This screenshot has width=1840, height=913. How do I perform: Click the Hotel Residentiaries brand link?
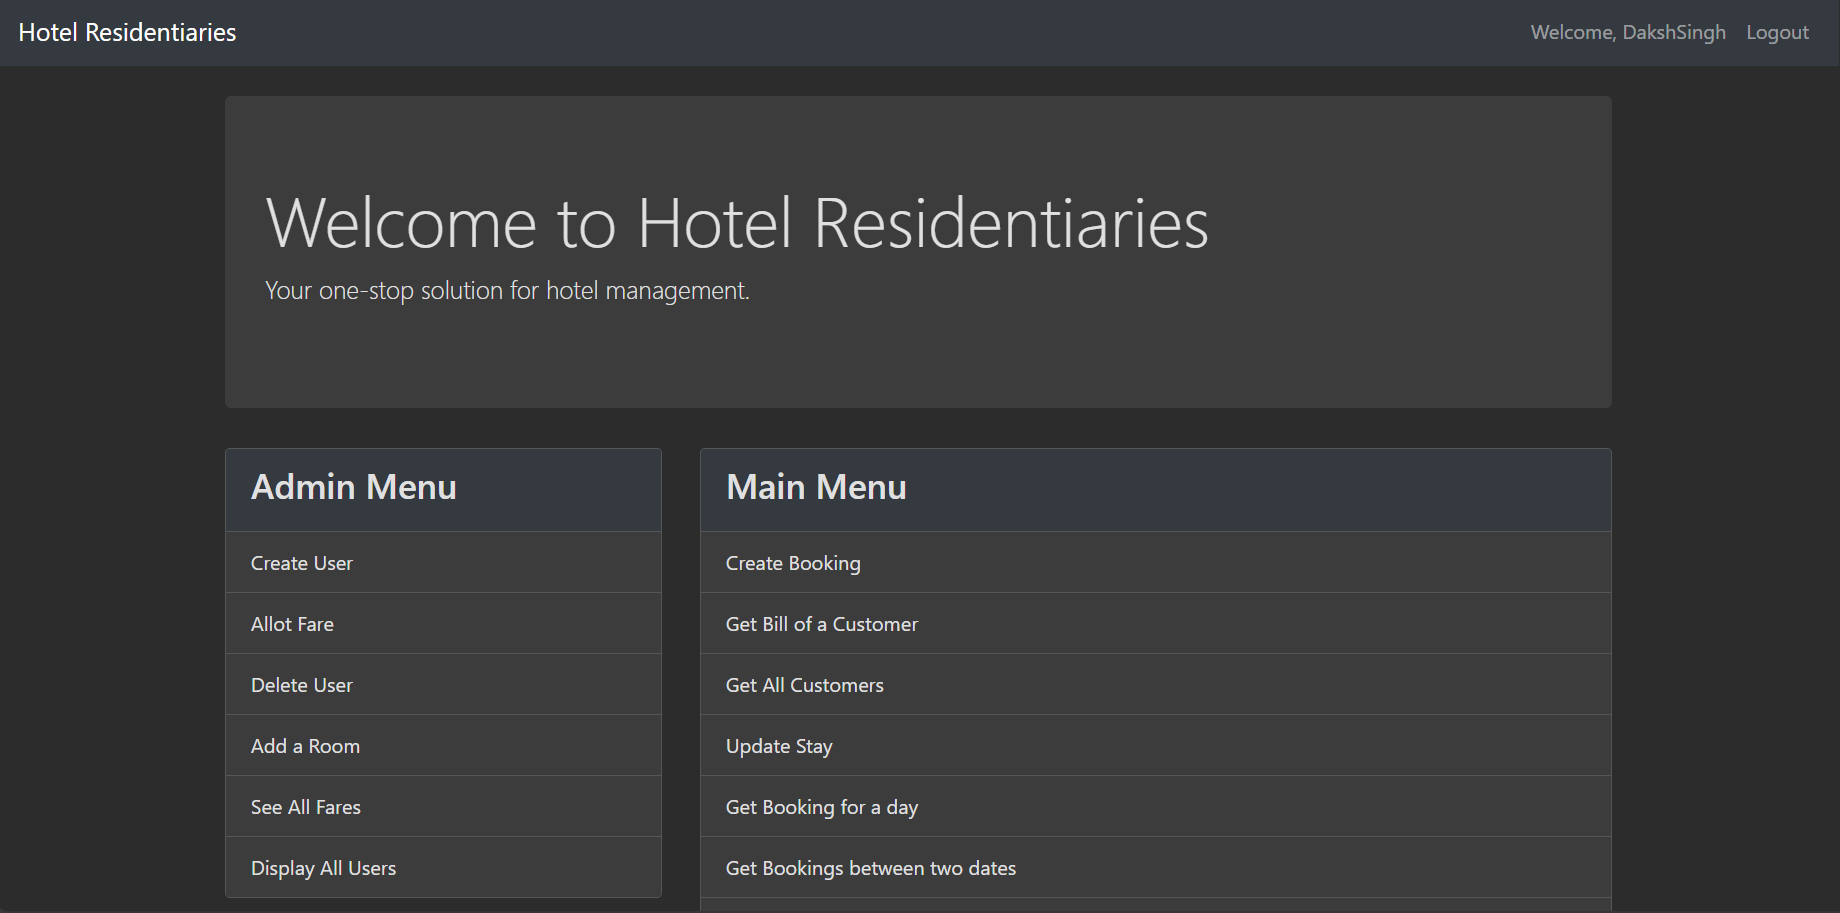(x=127, y=31)
